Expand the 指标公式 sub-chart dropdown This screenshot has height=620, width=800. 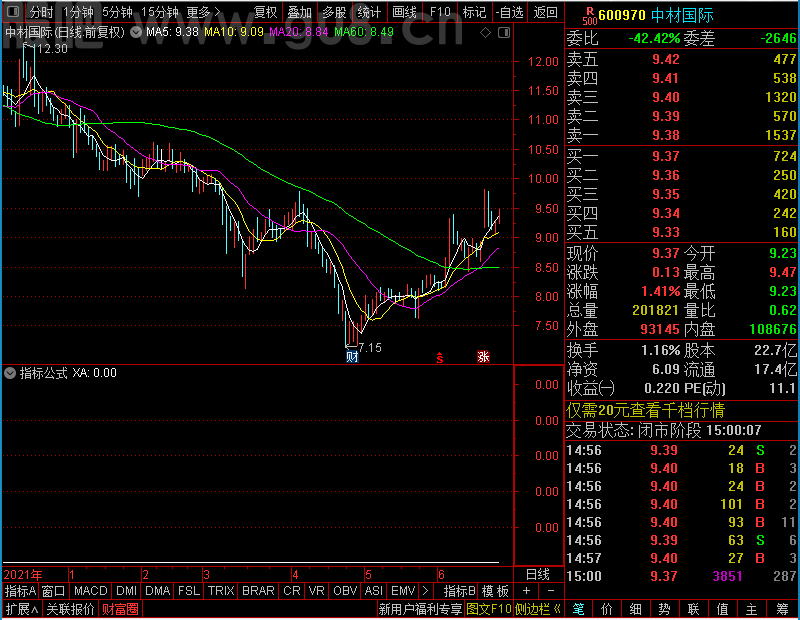tap(10, 373)
